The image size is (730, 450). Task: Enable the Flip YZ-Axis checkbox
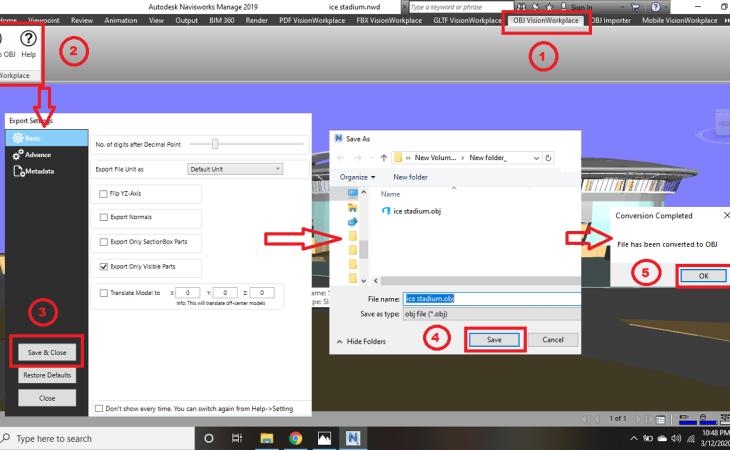point(103,194)
